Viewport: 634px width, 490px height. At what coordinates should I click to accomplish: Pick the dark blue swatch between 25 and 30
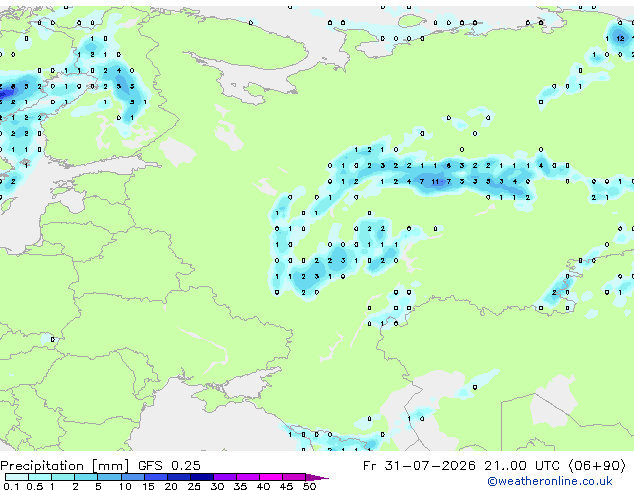(202, 477)
